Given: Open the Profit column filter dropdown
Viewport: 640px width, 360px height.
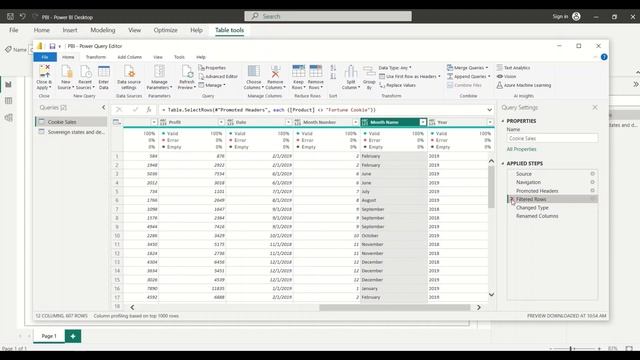Looking at the screenshot, I should click(x=221, y=122).
